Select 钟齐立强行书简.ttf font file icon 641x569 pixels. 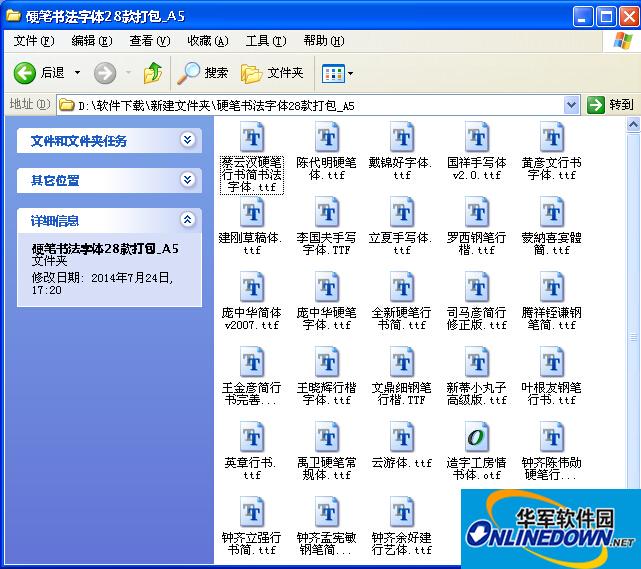[x=252, y=512]
